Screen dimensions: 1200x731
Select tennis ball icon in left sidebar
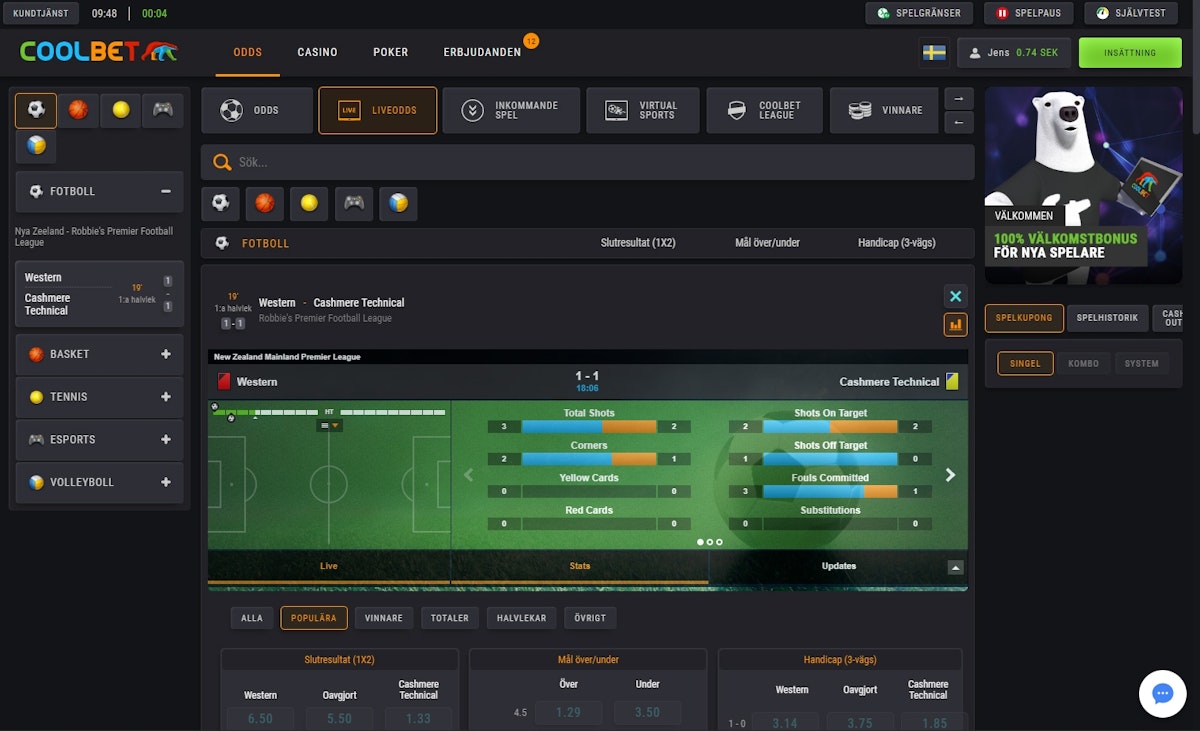(x=120, y=110)
